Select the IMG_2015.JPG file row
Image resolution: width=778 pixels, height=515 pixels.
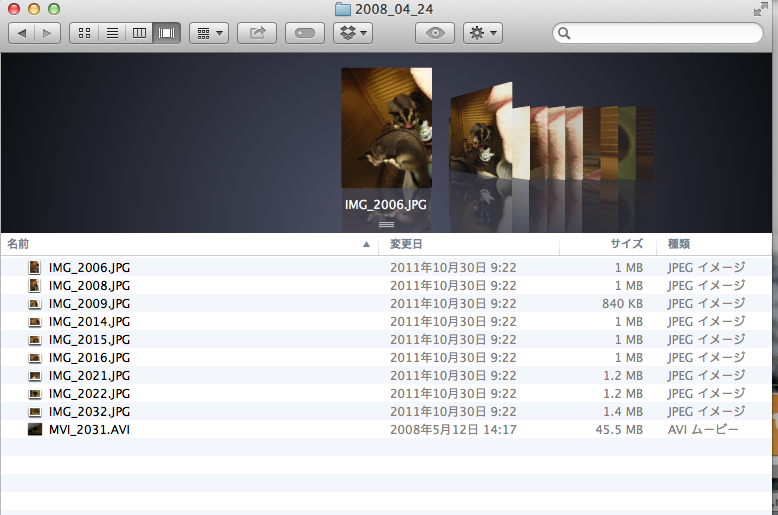click(x=386, y=339)
